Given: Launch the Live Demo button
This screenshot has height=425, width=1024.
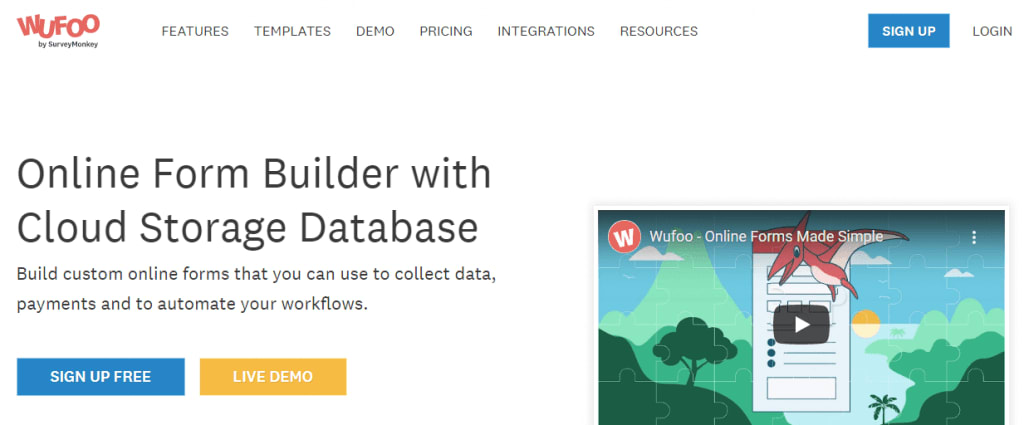Looking at the screenshot, I should (273, 377).
